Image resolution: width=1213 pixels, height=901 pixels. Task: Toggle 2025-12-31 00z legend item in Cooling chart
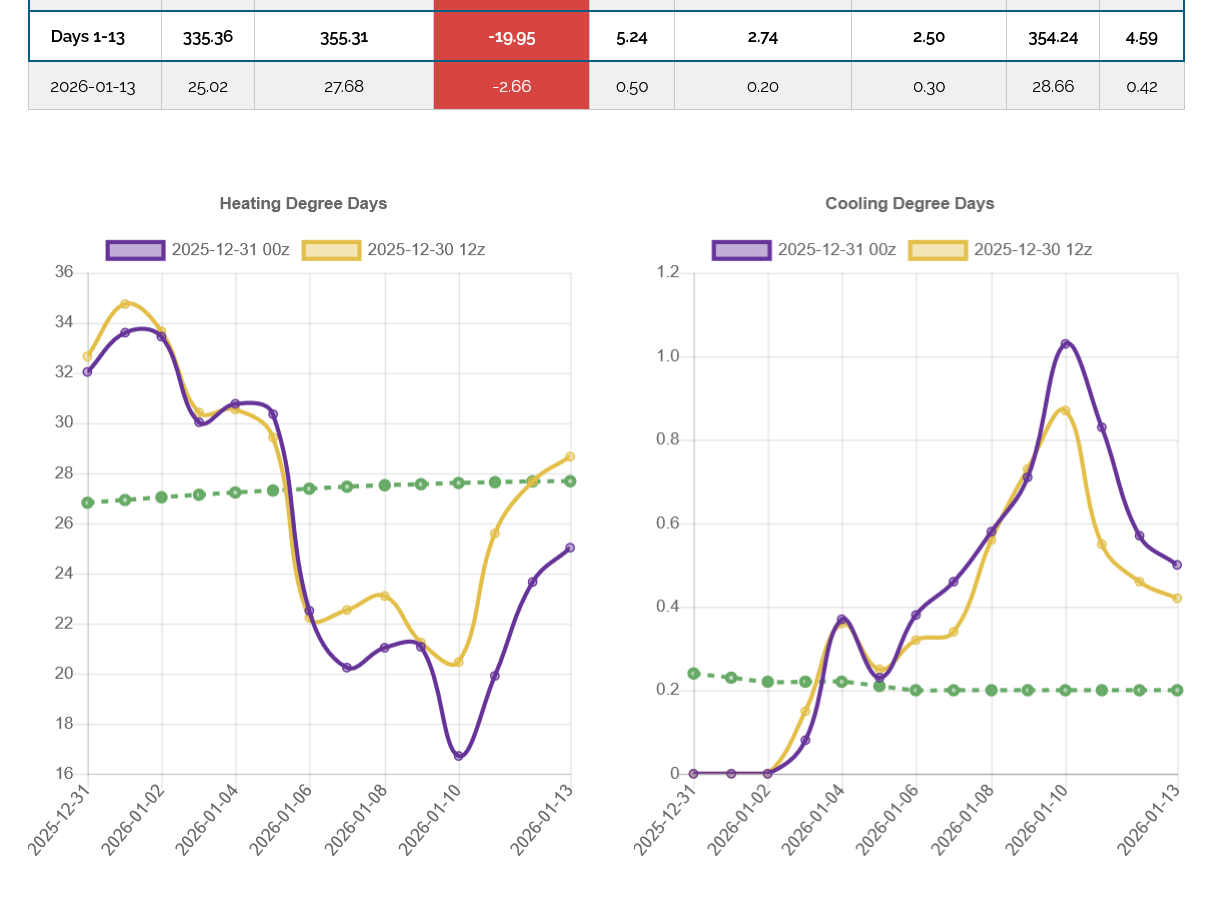[741, 250]
